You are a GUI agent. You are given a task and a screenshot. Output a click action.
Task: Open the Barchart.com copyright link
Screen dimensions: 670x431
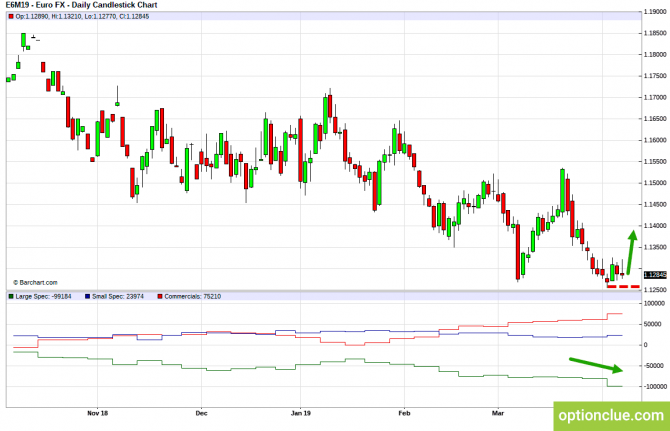(34, 282)
